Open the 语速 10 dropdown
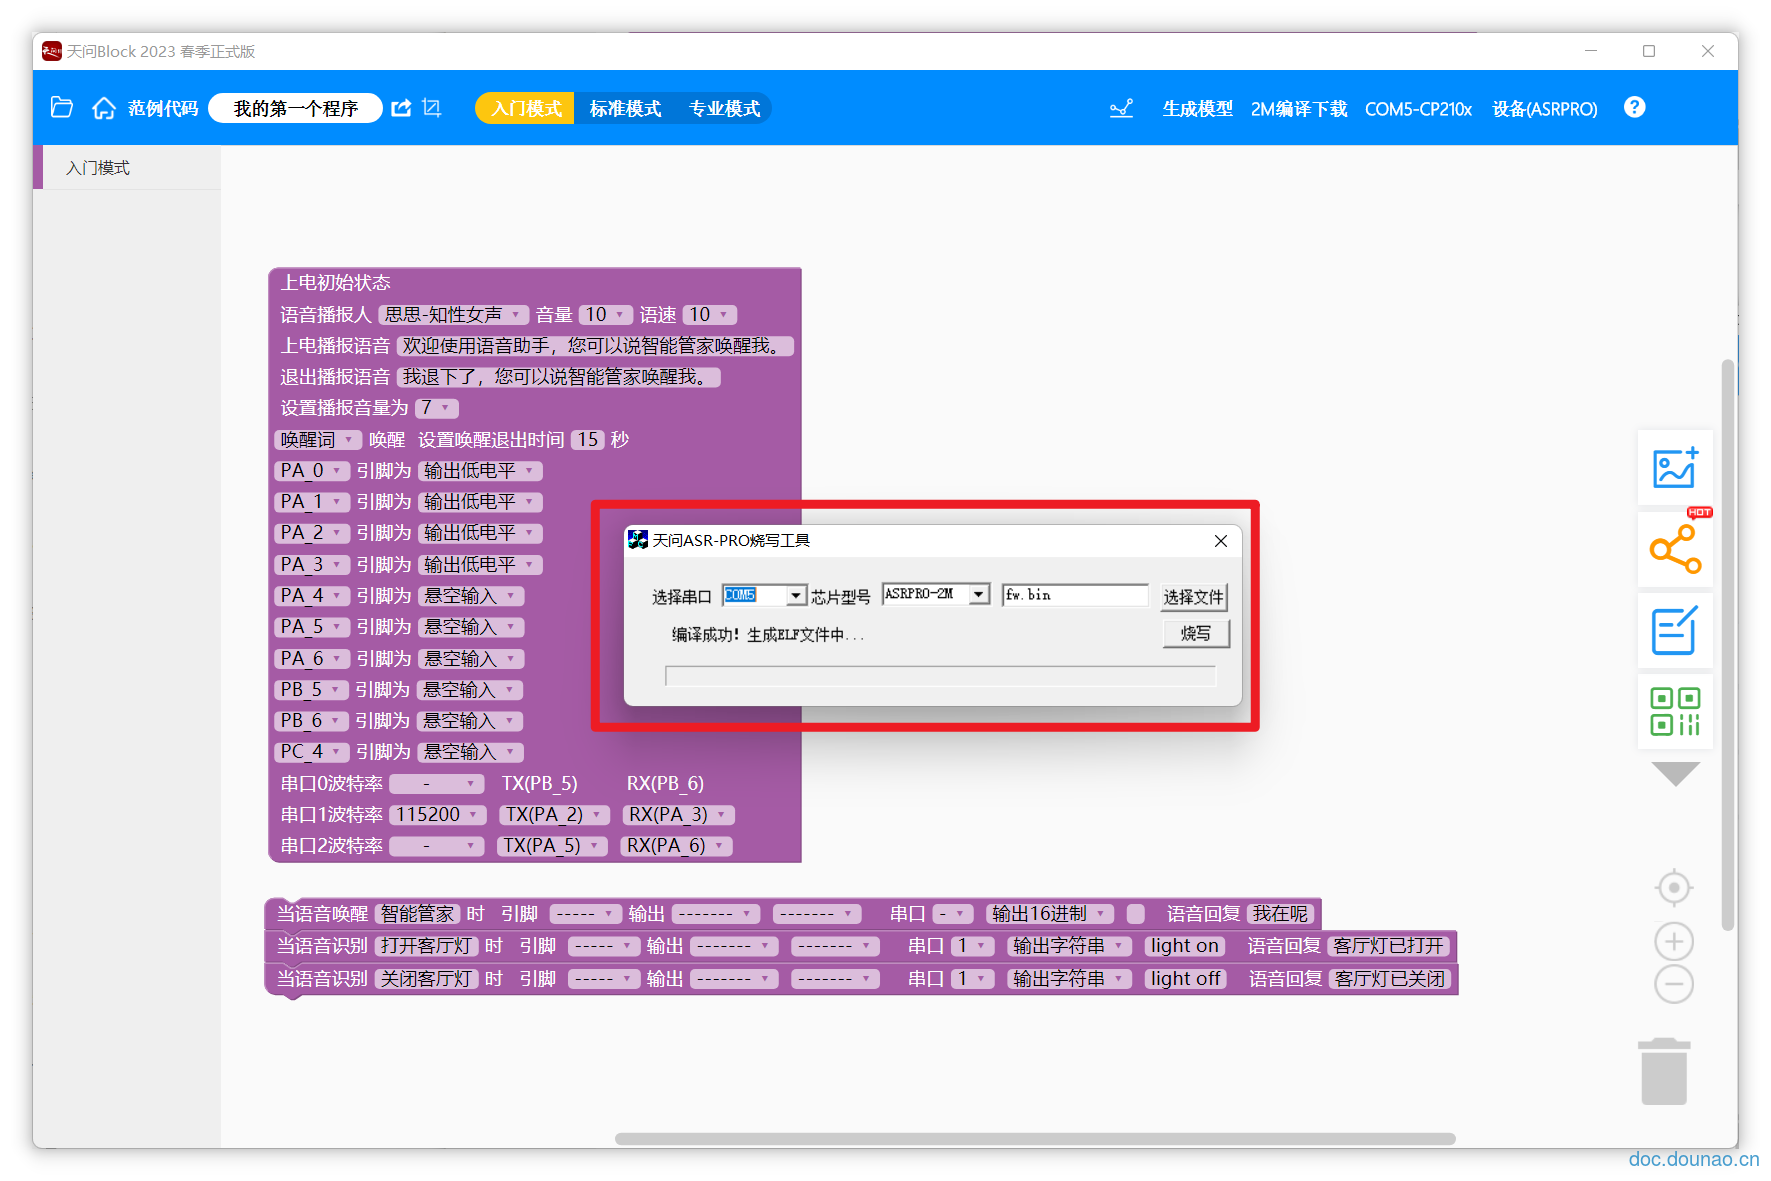 click(x=710, y=315)
